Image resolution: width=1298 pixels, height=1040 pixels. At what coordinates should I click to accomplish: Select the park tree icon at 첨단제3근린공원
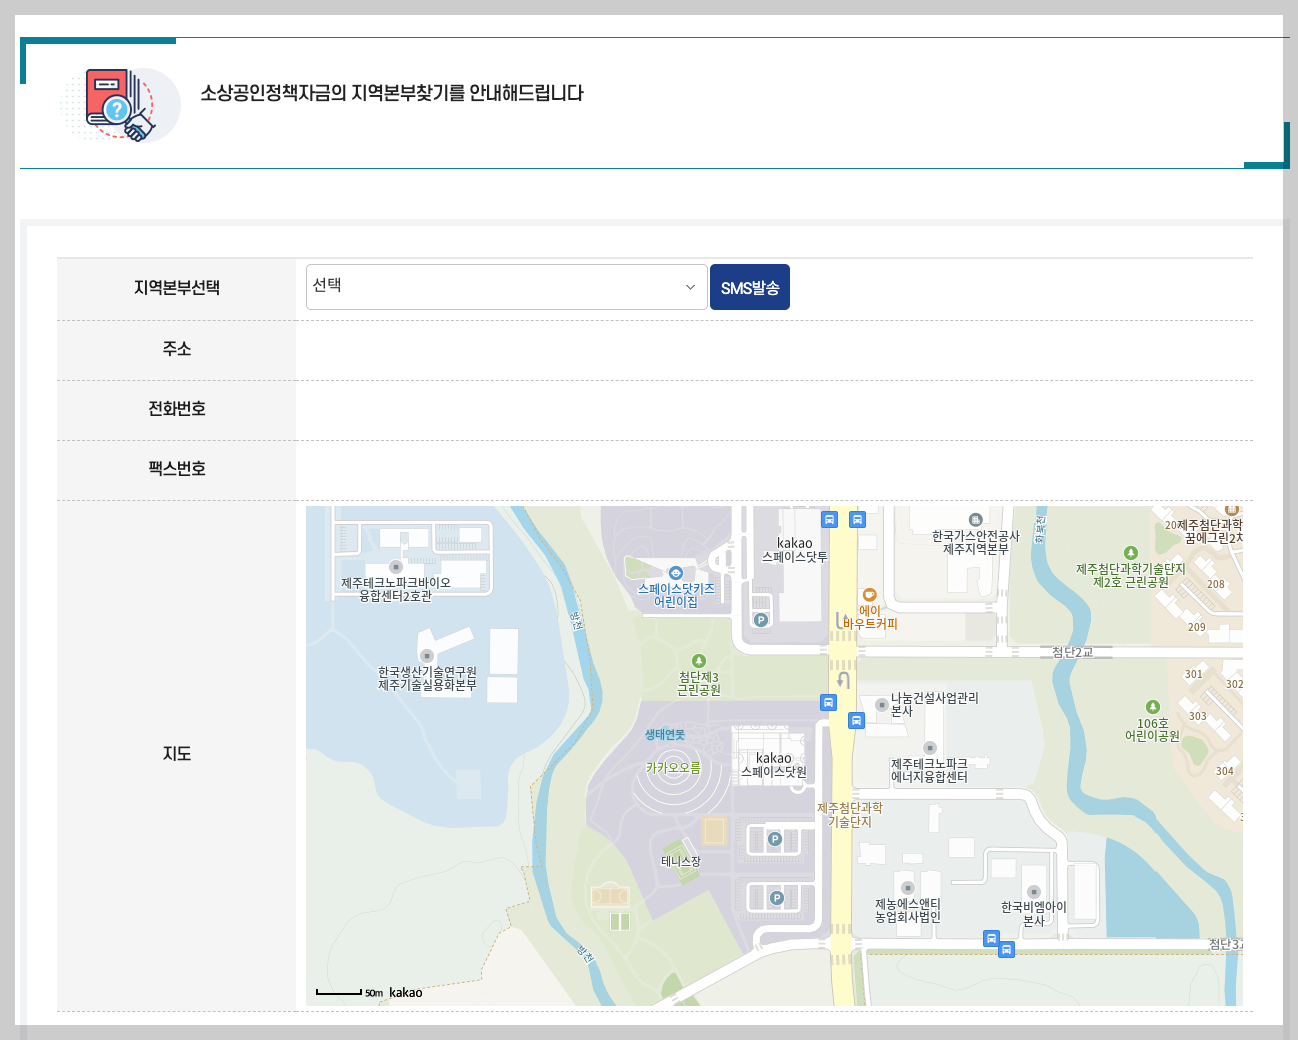click(x=700, y=660)
